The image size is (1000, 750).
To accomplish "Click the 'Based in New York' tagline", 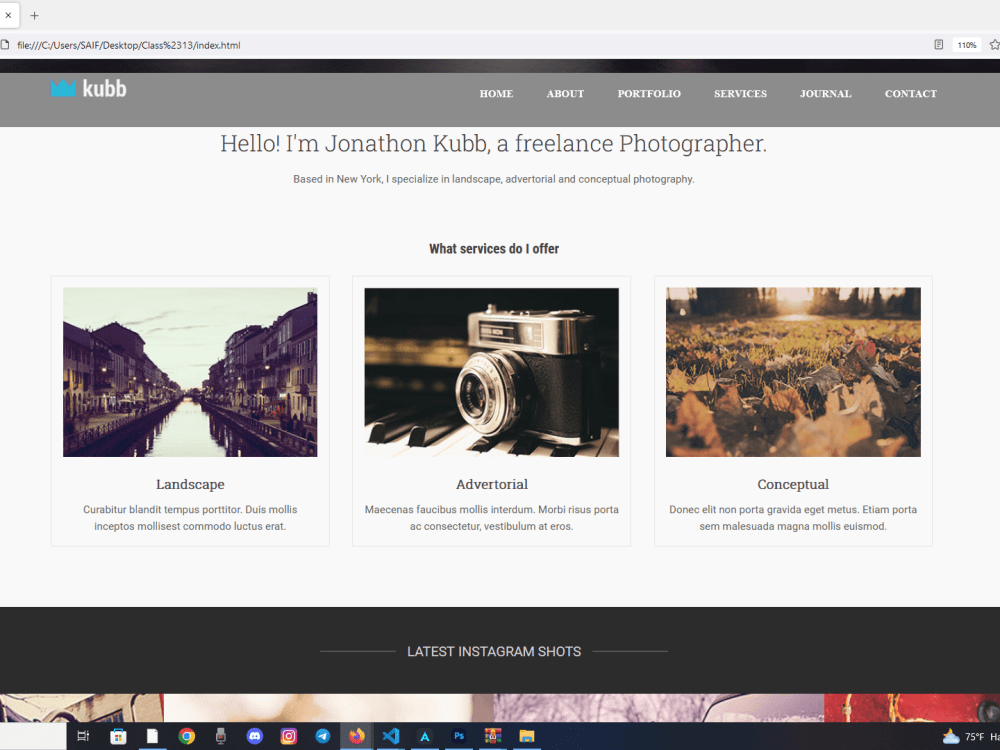I will pos(494,179).
